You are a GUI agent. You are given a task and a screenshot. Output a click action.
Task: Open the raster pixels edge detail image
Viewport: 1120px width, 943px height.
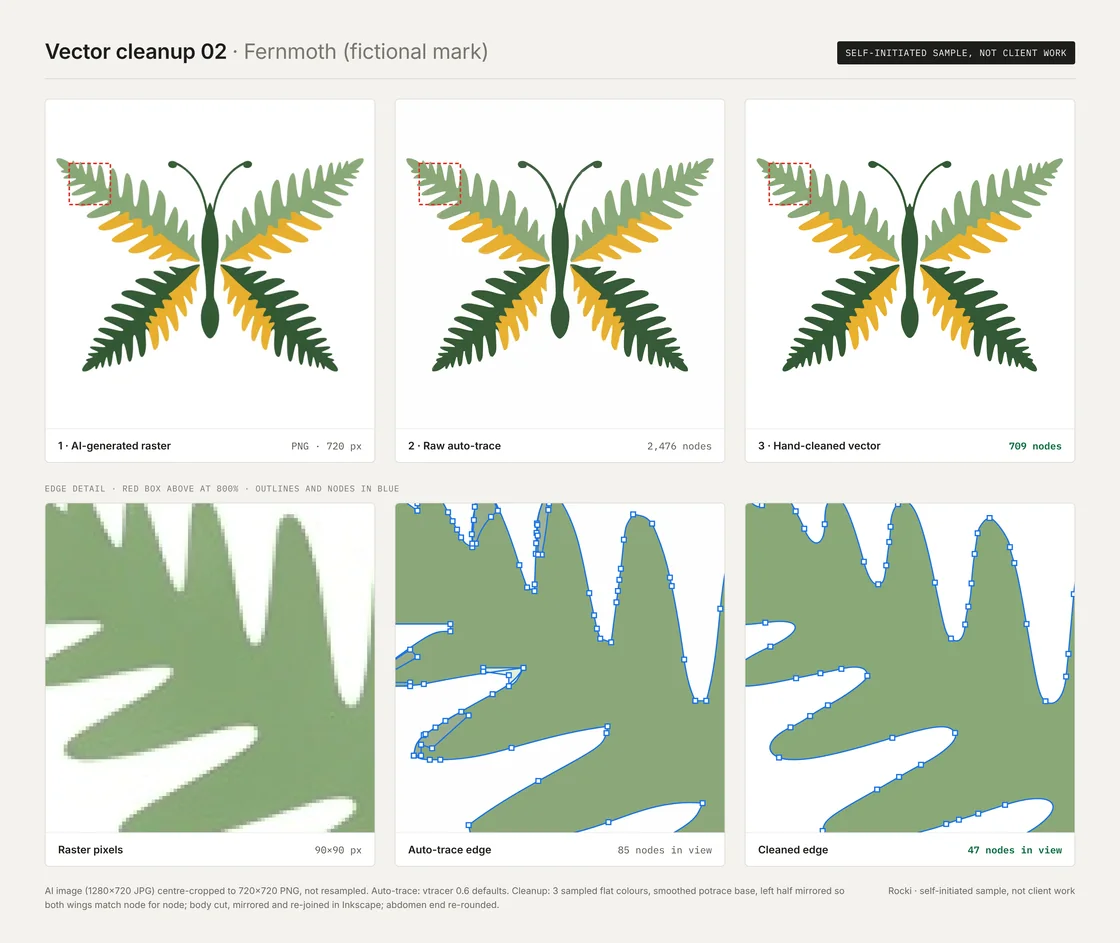(x=210, y=668)
